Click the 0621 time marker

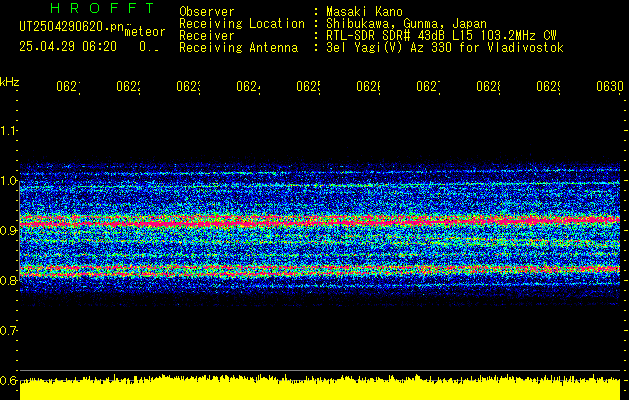[x=68, y=87]
